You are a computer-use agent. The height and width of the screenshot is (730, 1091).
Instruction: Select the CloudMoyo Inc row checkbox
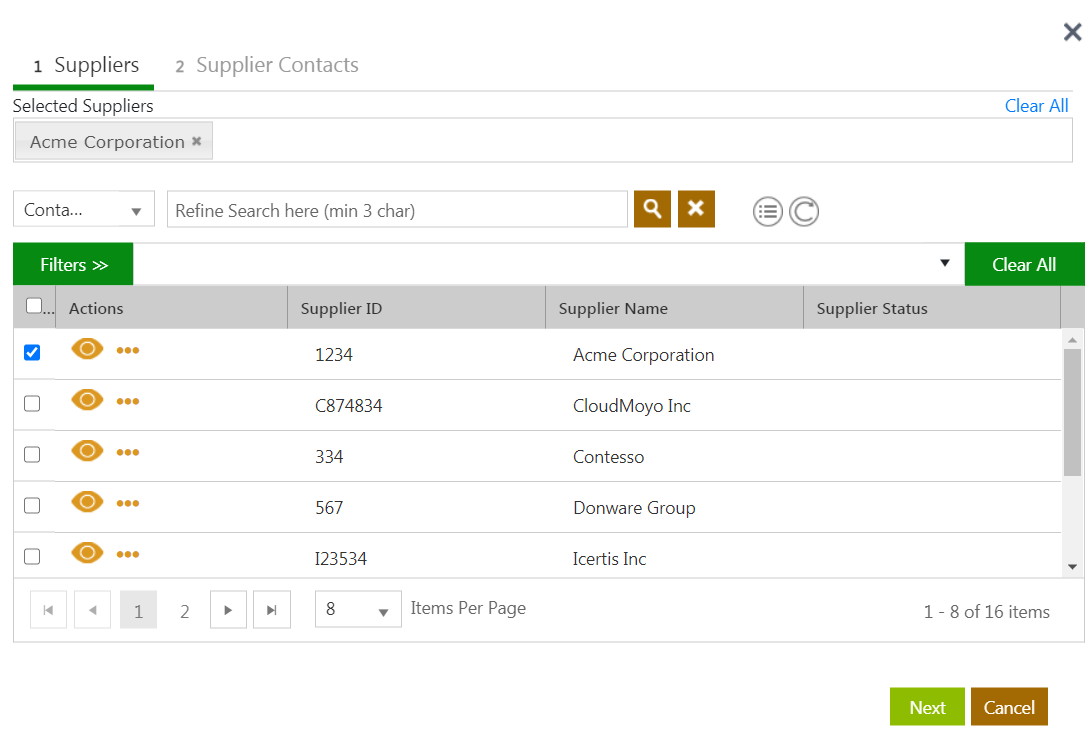click(x=32, y=404)
